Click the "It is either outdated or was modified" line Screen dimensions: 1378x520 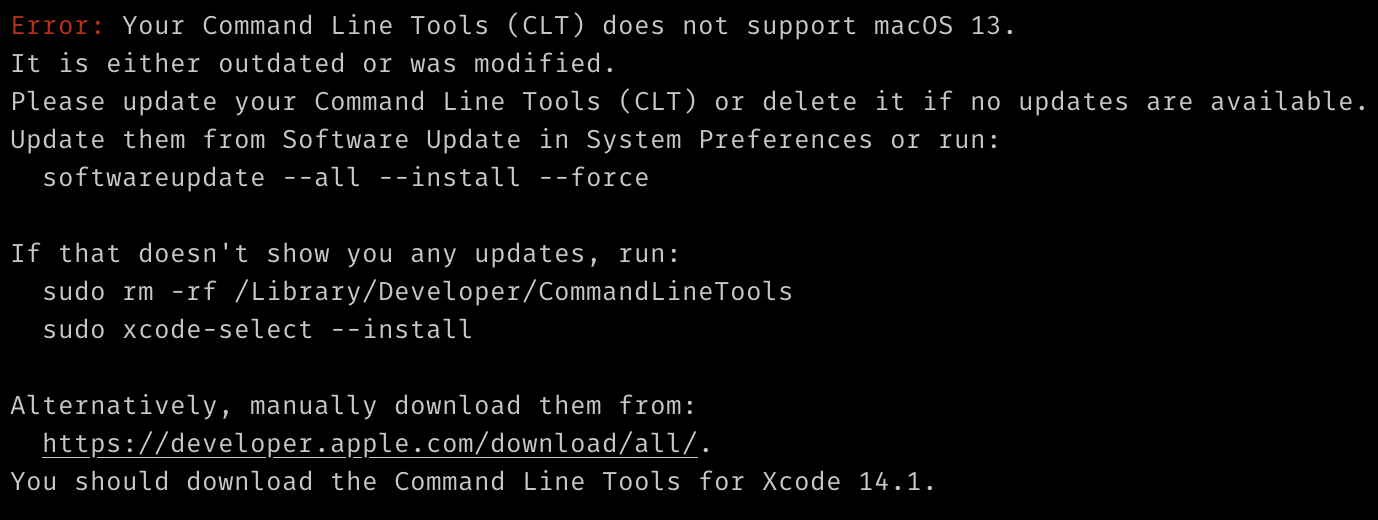[313, 64]
